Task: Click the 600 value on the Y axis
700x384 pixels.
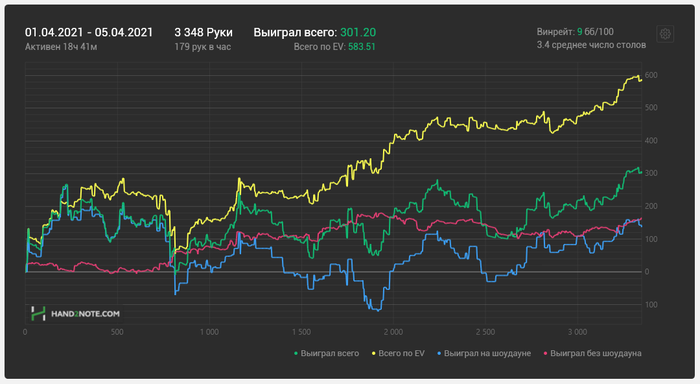Action: (x=651, y=75)
